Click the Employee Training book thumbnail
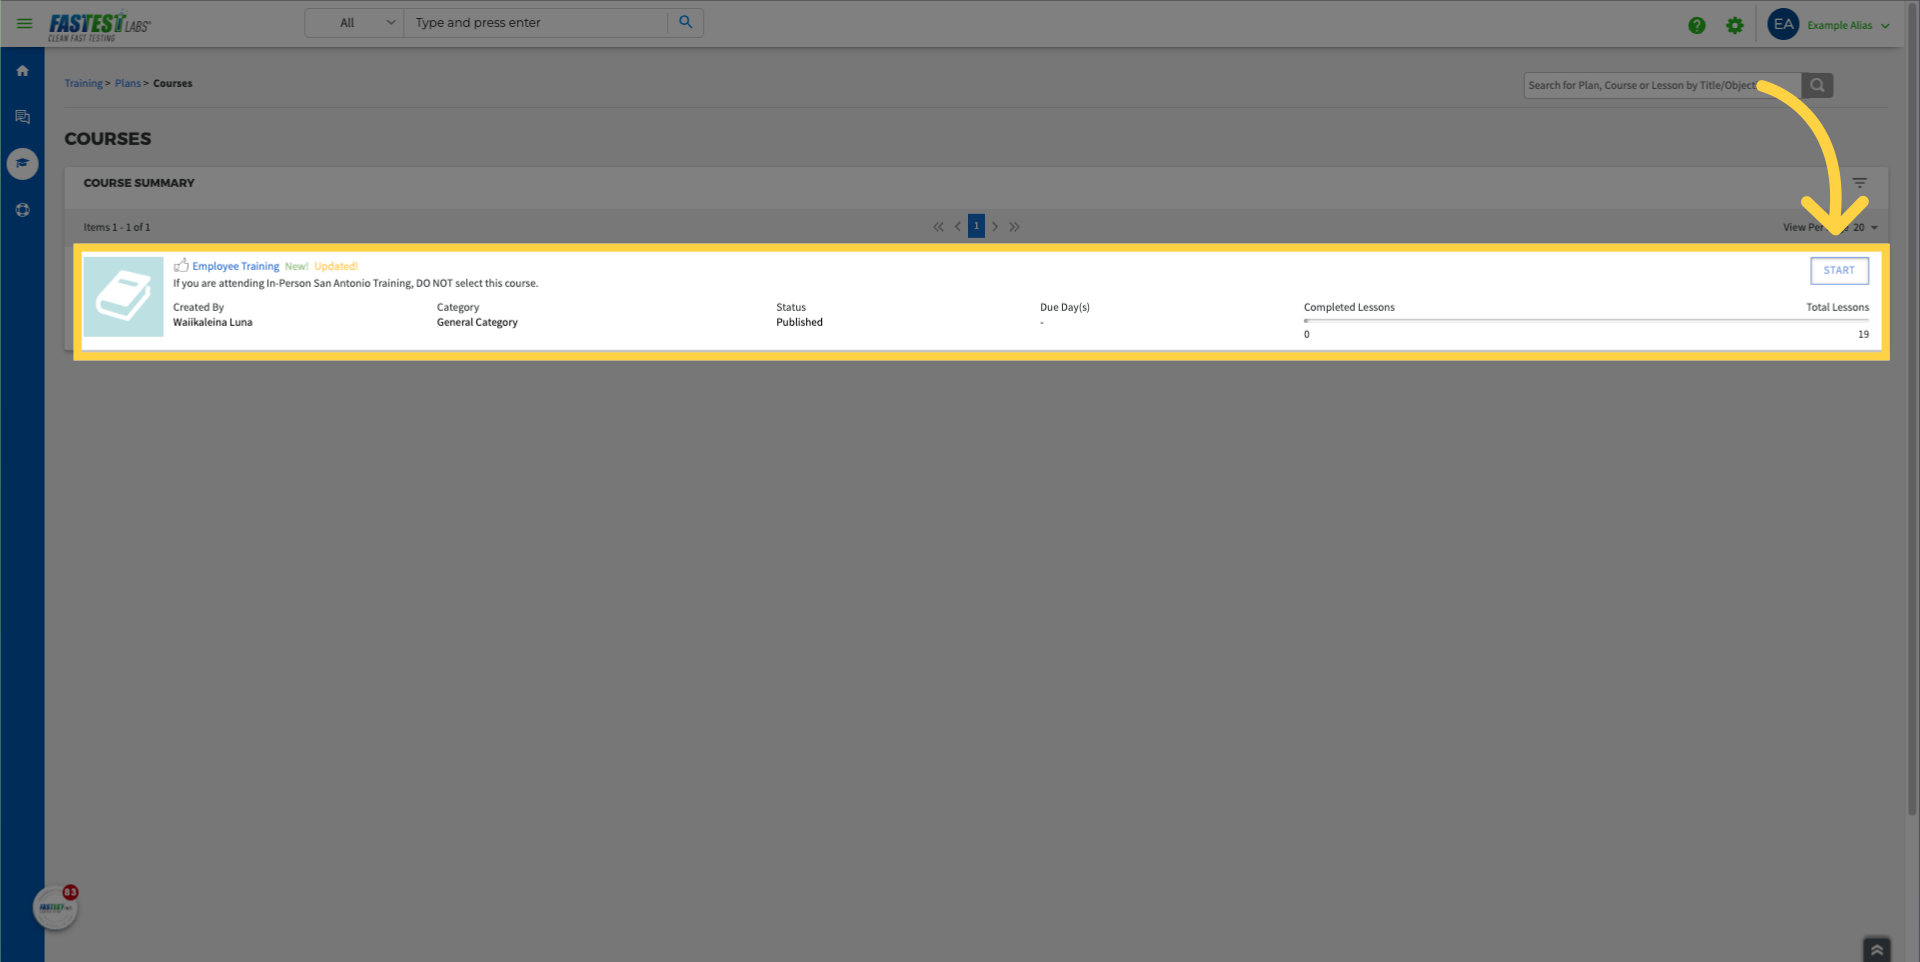This screenshot has height=962, width=1920. coord(123,297)
